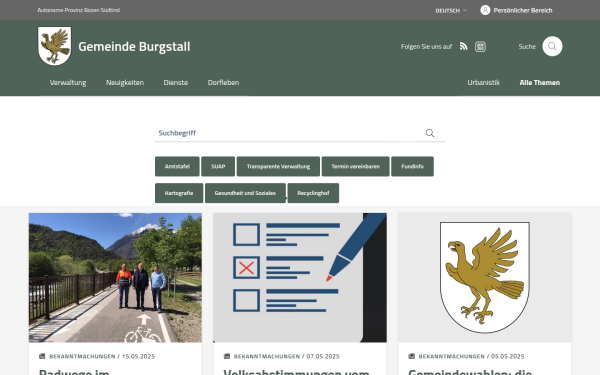
Task: Click the Amtstafel quick link button
Action: click(x=177, y=166)
